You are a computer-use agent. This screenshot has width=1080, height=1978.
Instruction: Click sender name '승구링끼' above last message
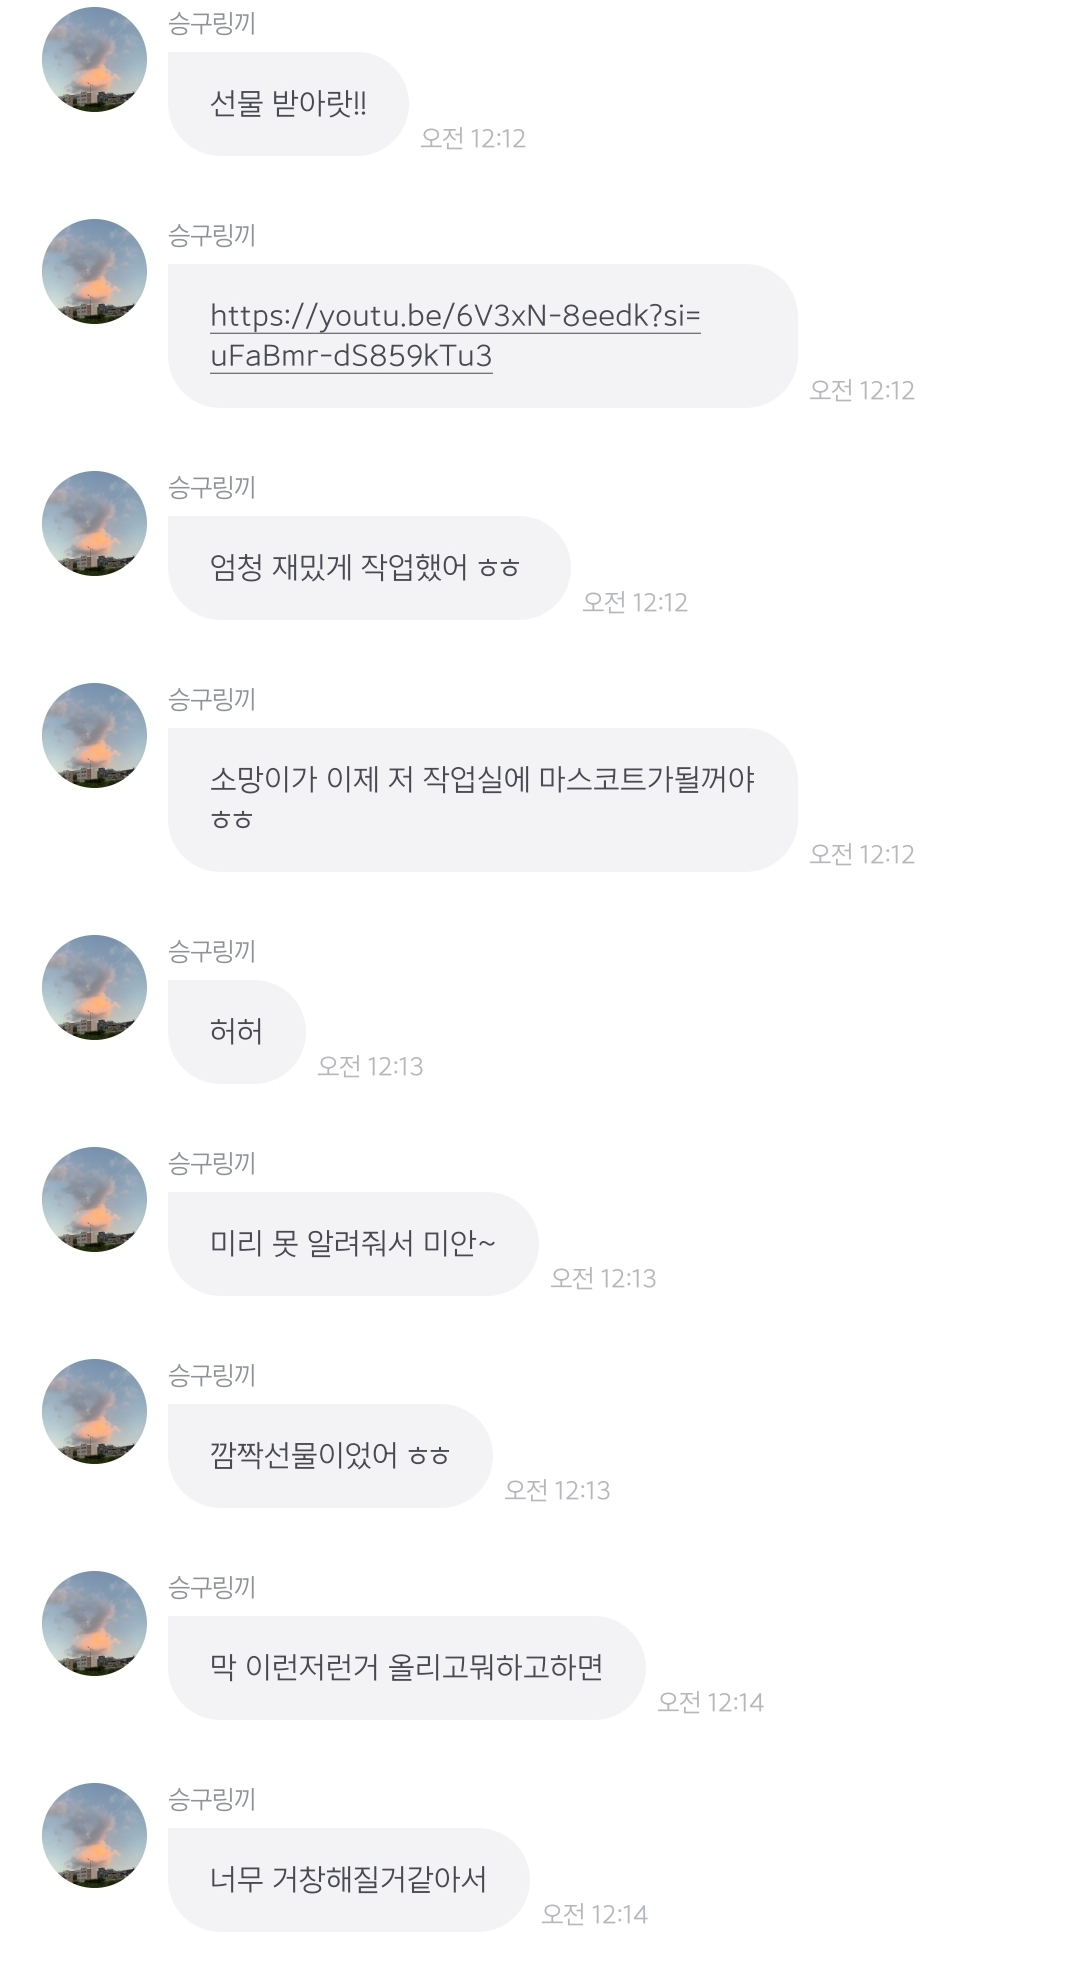point(212,1800)
